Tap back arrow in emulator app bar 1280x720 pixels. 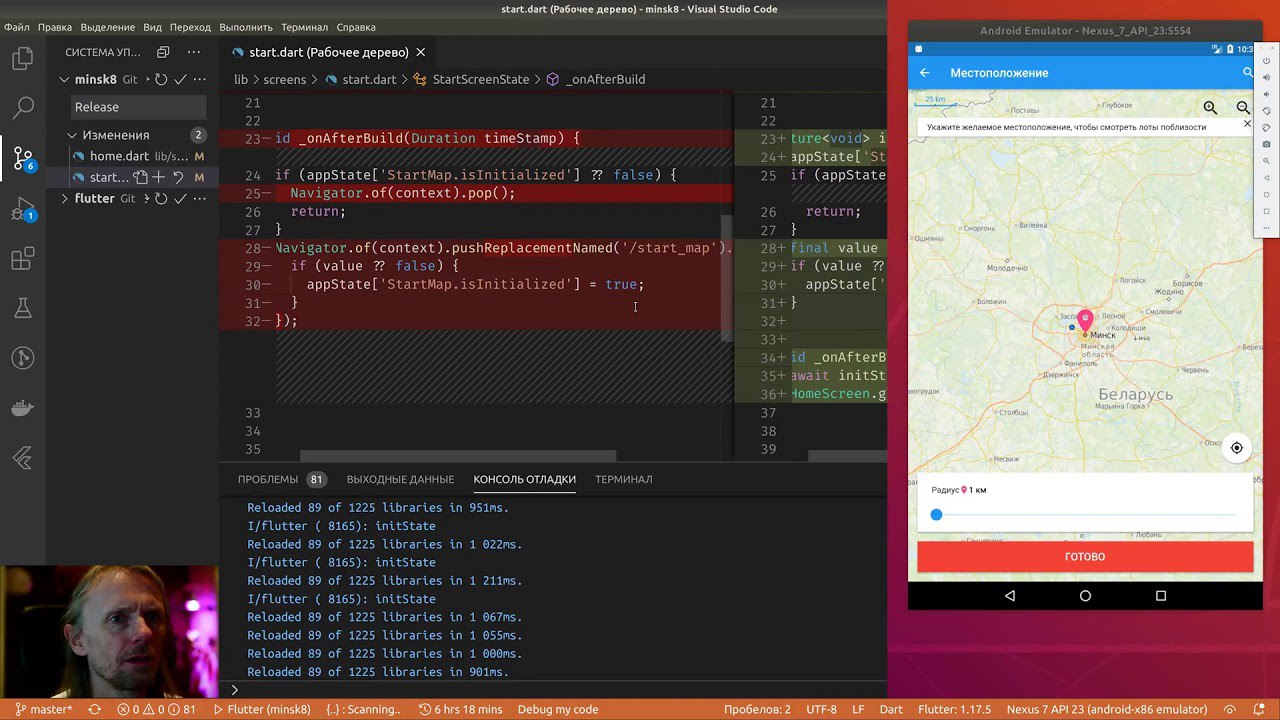pyautogui.click(x=925, y=72)
